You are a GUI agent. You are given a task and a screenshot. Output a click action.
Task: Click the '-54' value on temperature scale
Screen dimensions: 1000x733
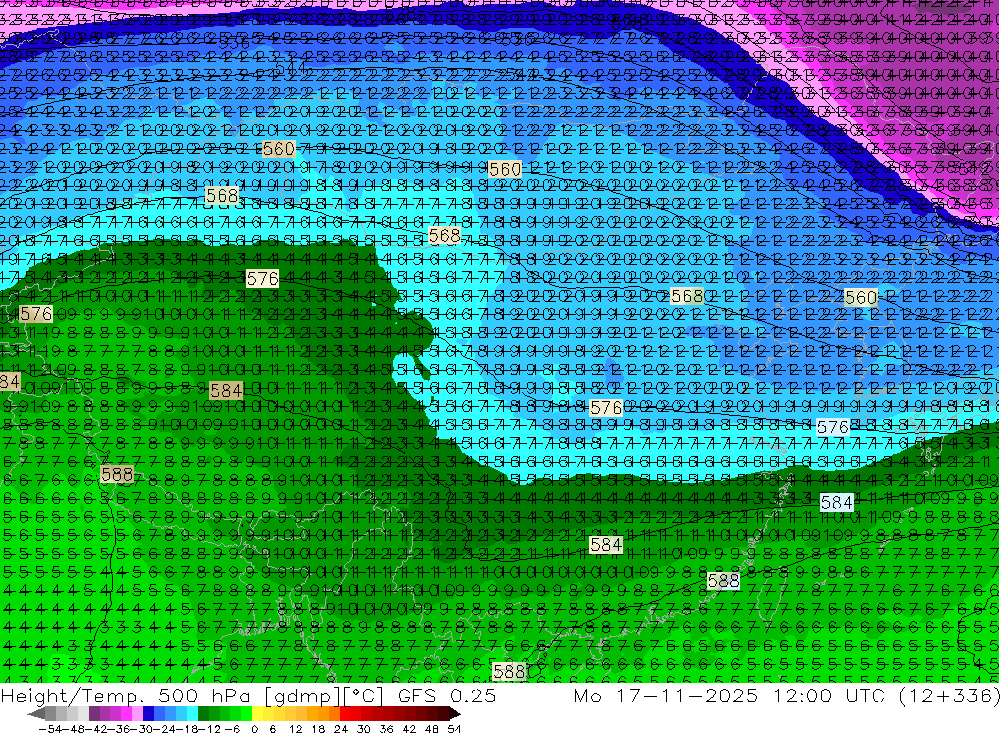pos(50,729)
